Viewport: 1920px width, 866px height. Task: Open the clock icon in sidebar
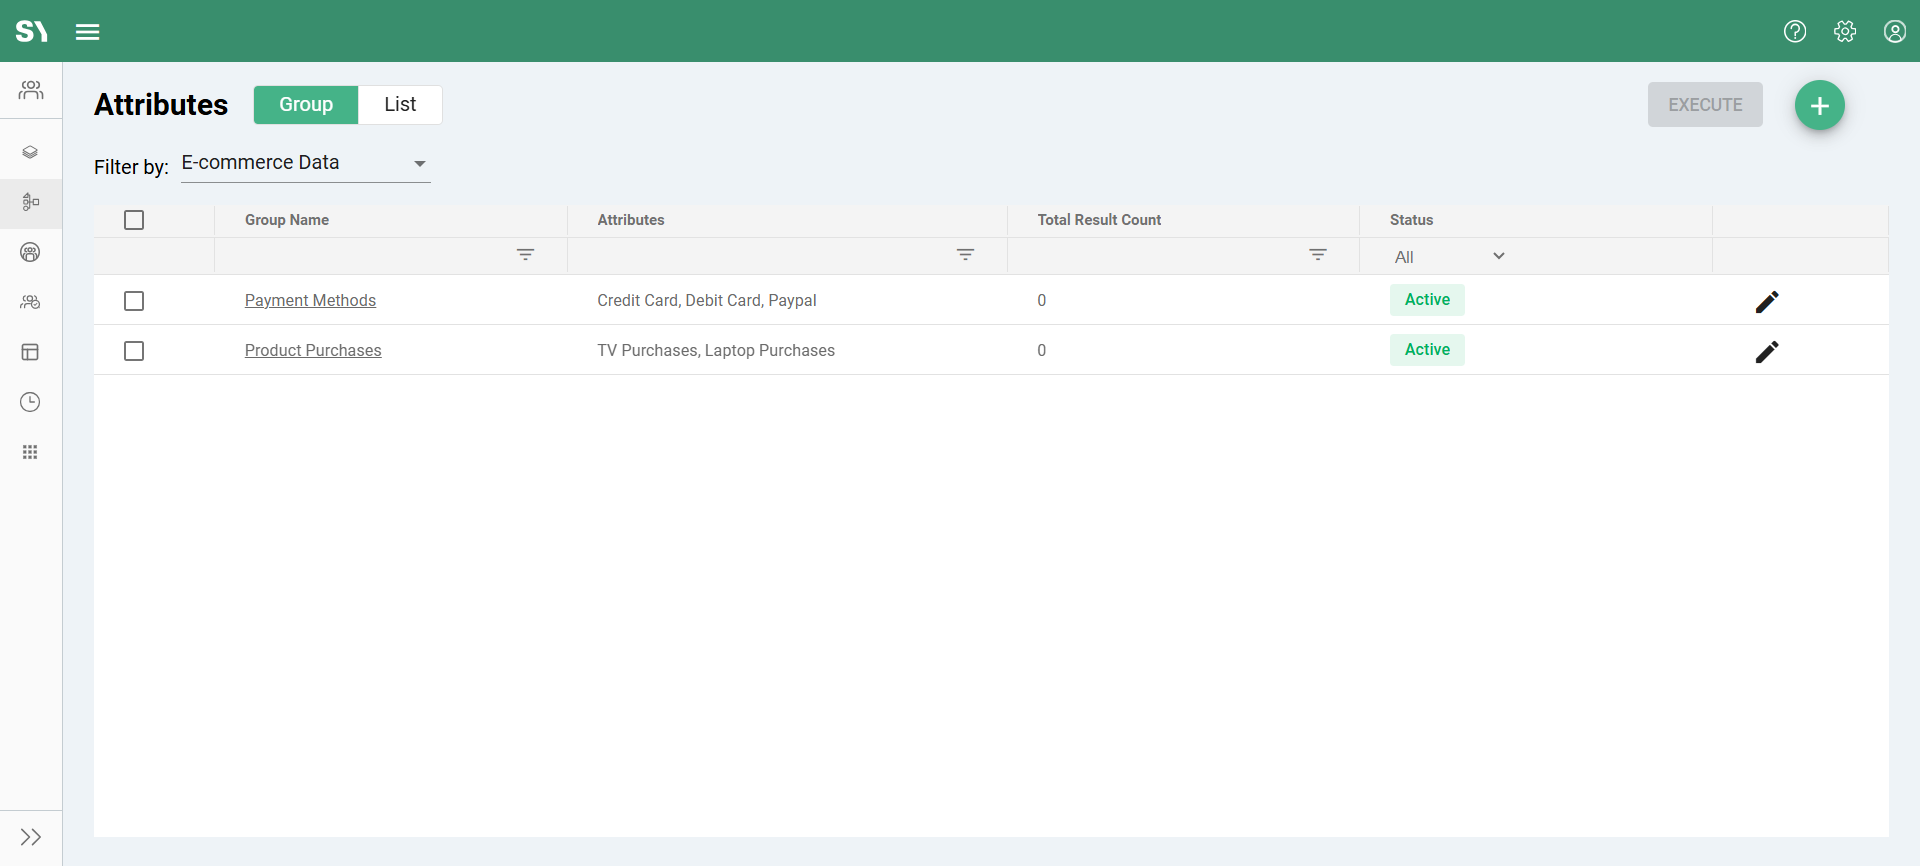[31, 402]
